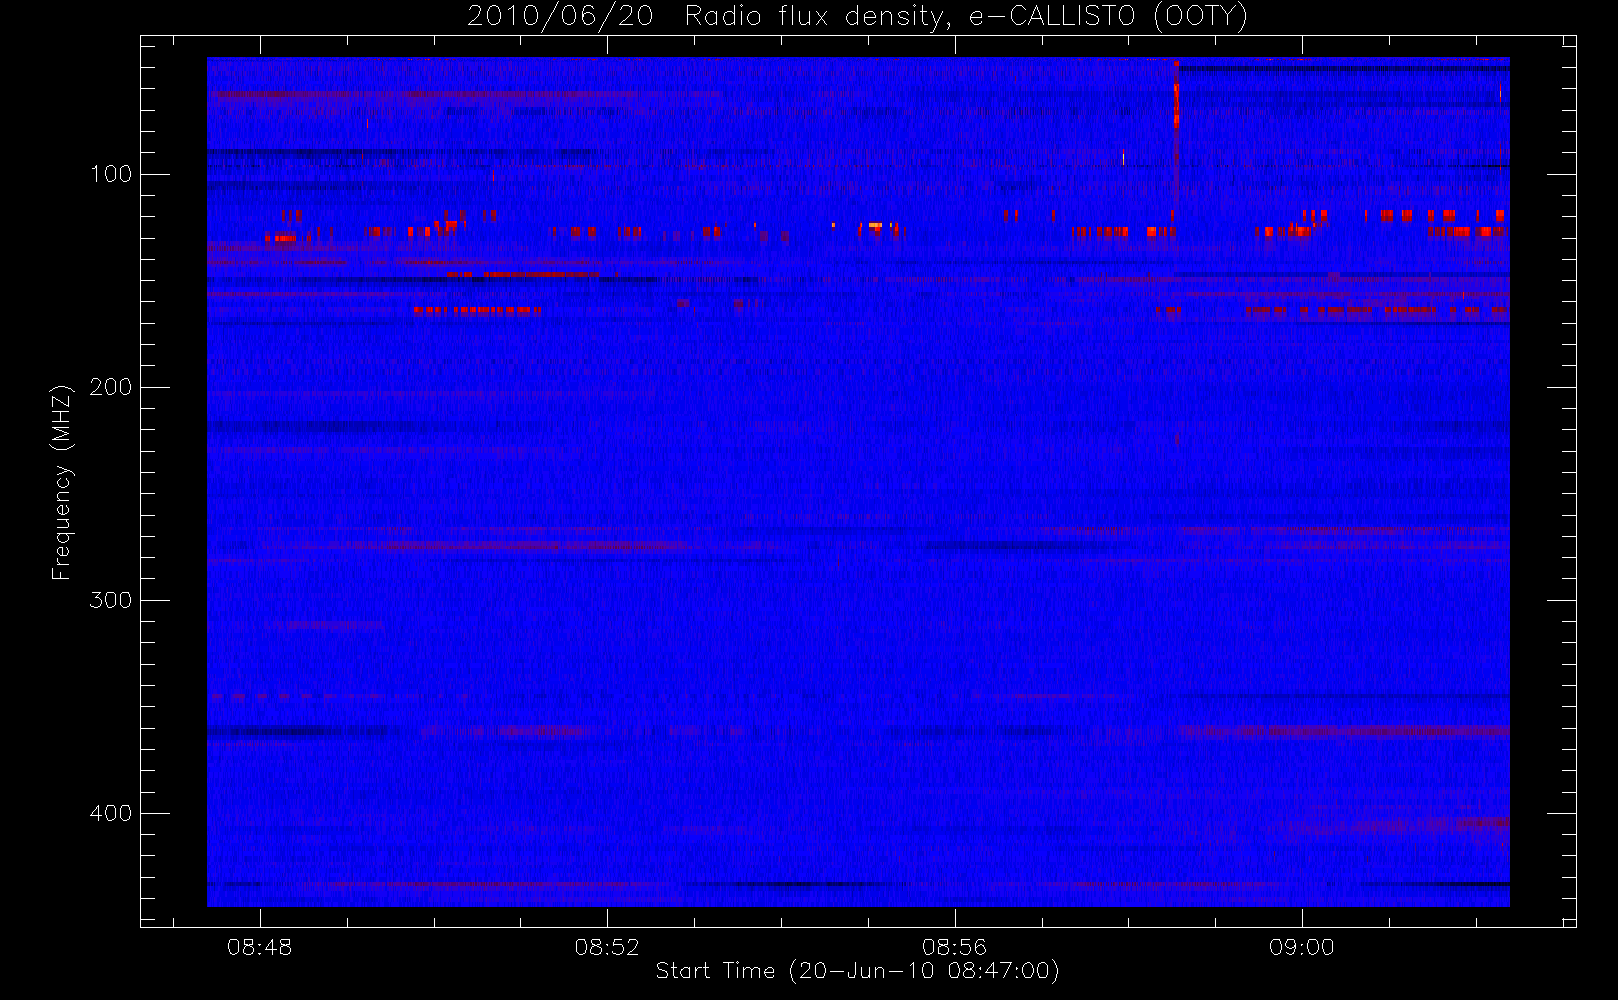Click the plot title '2010/06/20 Radio flux density, e-CALLISTO (OOTY)'

tap(857, 17)
